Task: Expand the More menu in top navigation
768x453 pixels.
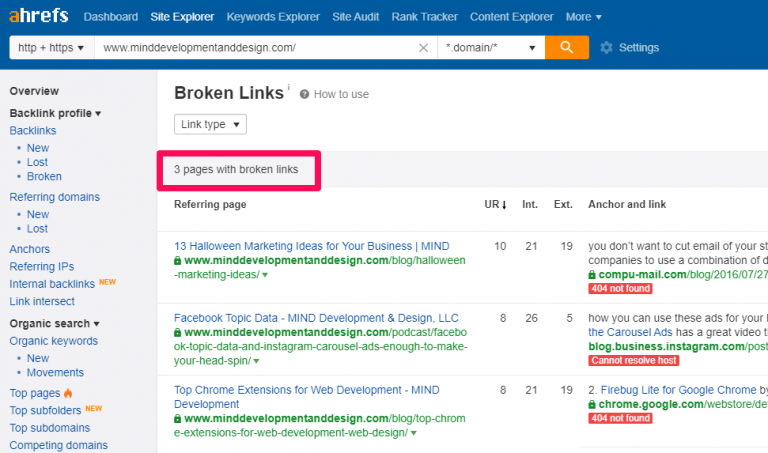Action: click(583, 17)
